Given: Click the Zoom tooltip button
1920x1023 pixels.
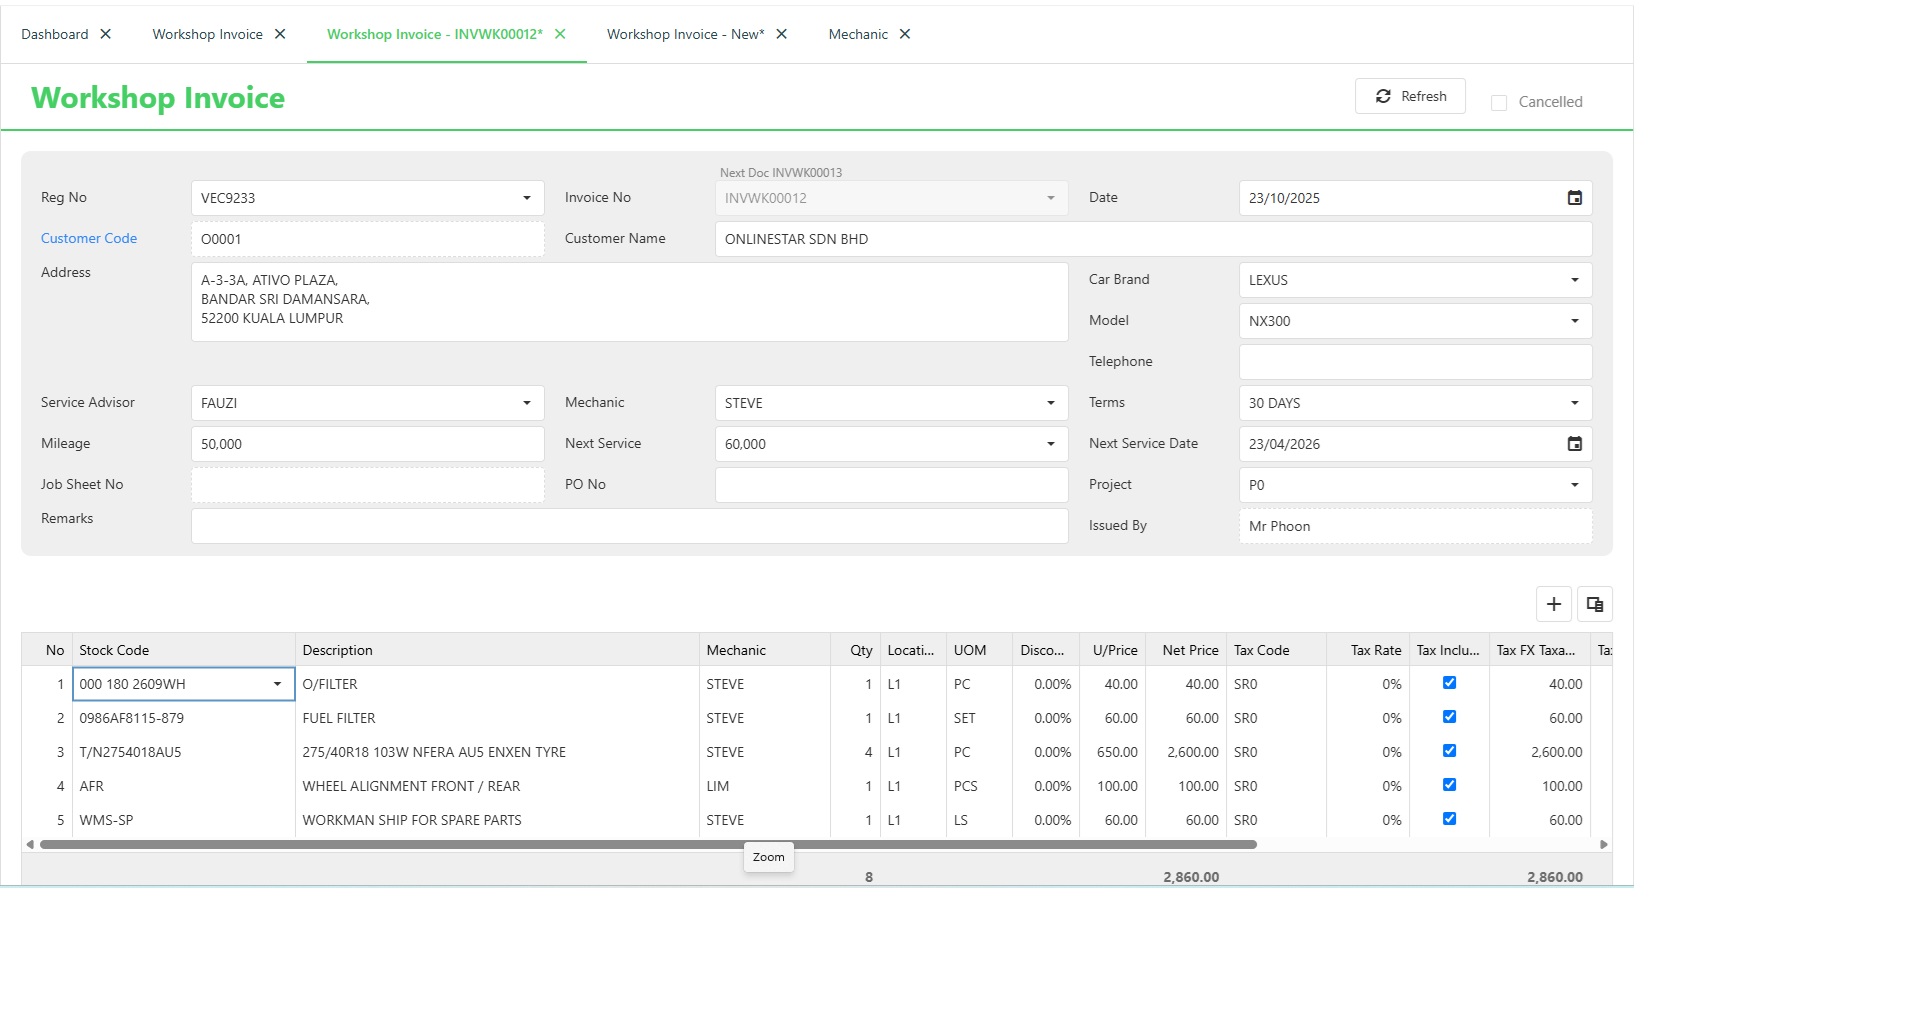Looking at the screenshot, I should click(769, 857).
